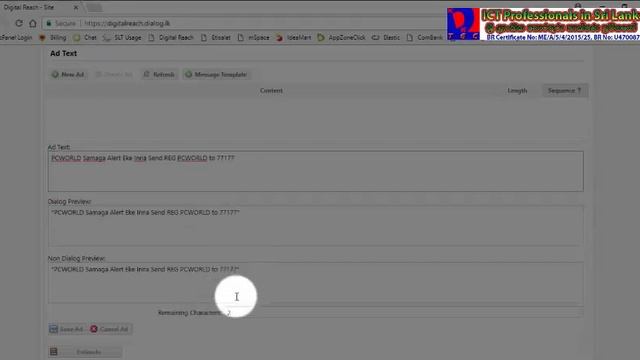Click the Sequence column header

point(564,91)
